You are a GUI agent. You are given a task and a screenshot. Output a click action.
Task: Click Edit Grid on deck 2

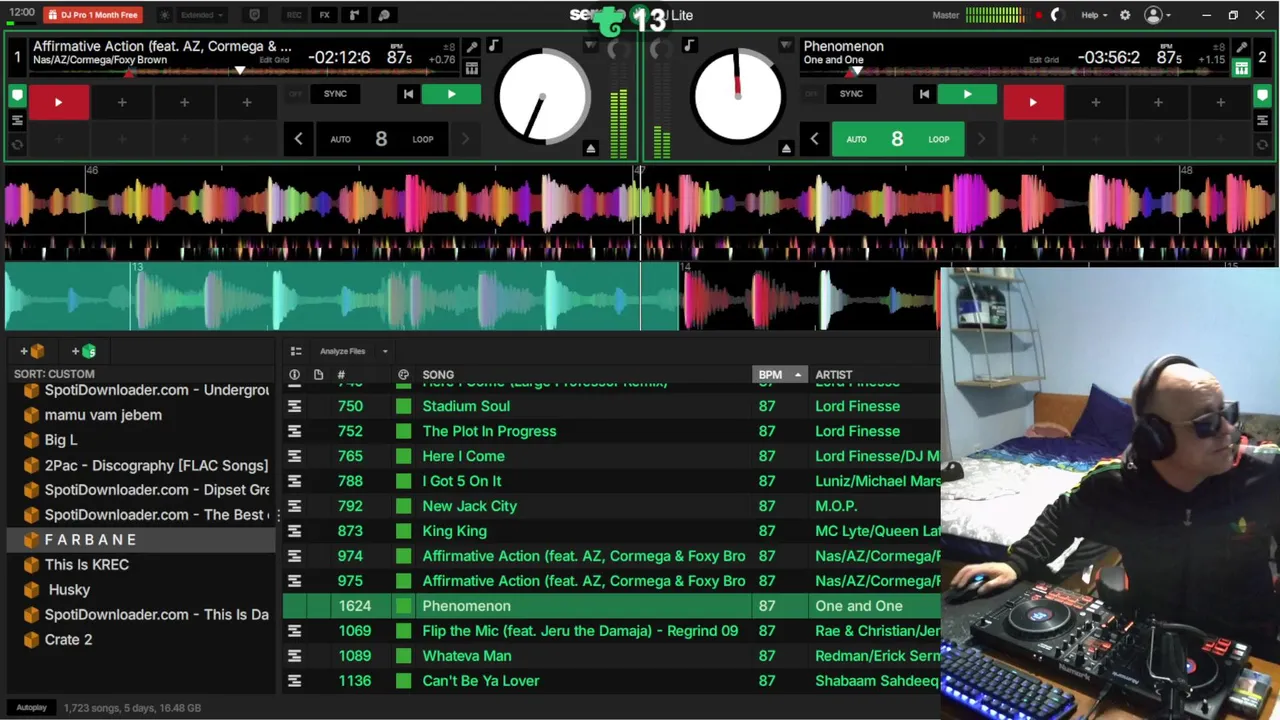[1044, 60]
